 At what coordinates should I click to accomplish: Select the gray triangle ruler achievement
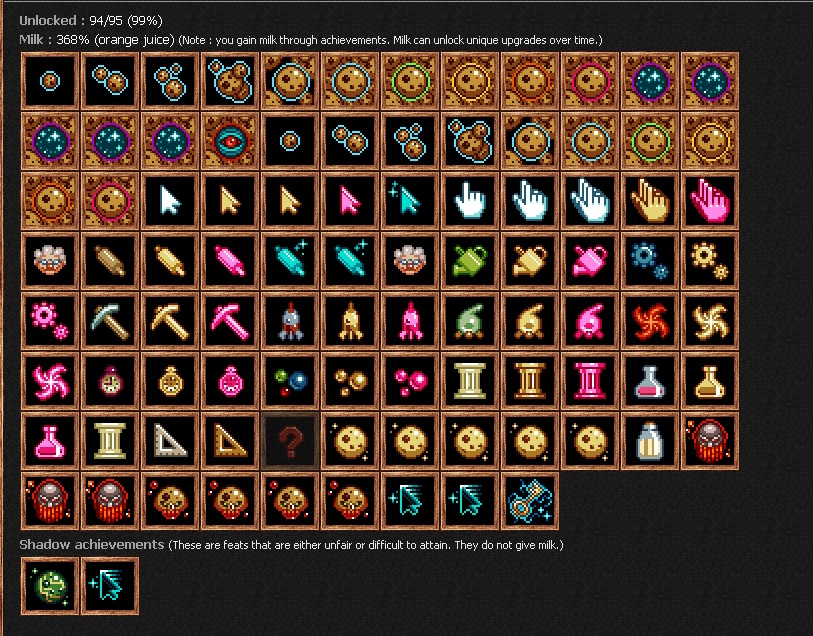pos(170,441)
